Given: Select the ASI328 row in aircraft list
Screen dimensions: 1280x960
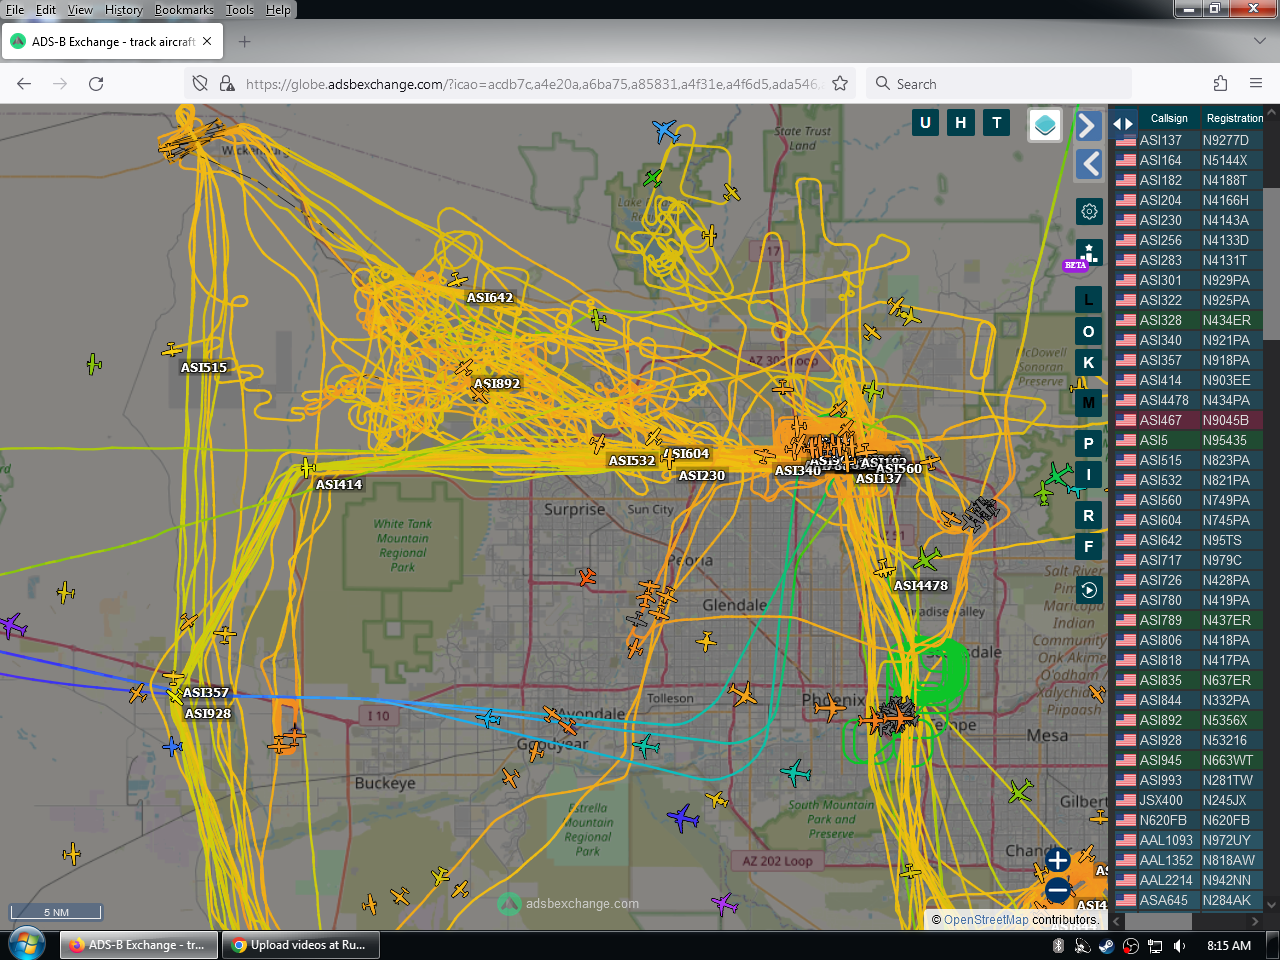Looking at the screenshot, I should click(1188, 320).
